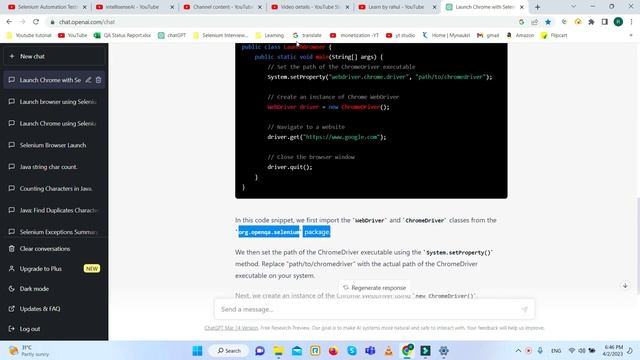This screenshot has height=360, width=640.
Task: Open the Chrome profile avatar
Action: 618,22
